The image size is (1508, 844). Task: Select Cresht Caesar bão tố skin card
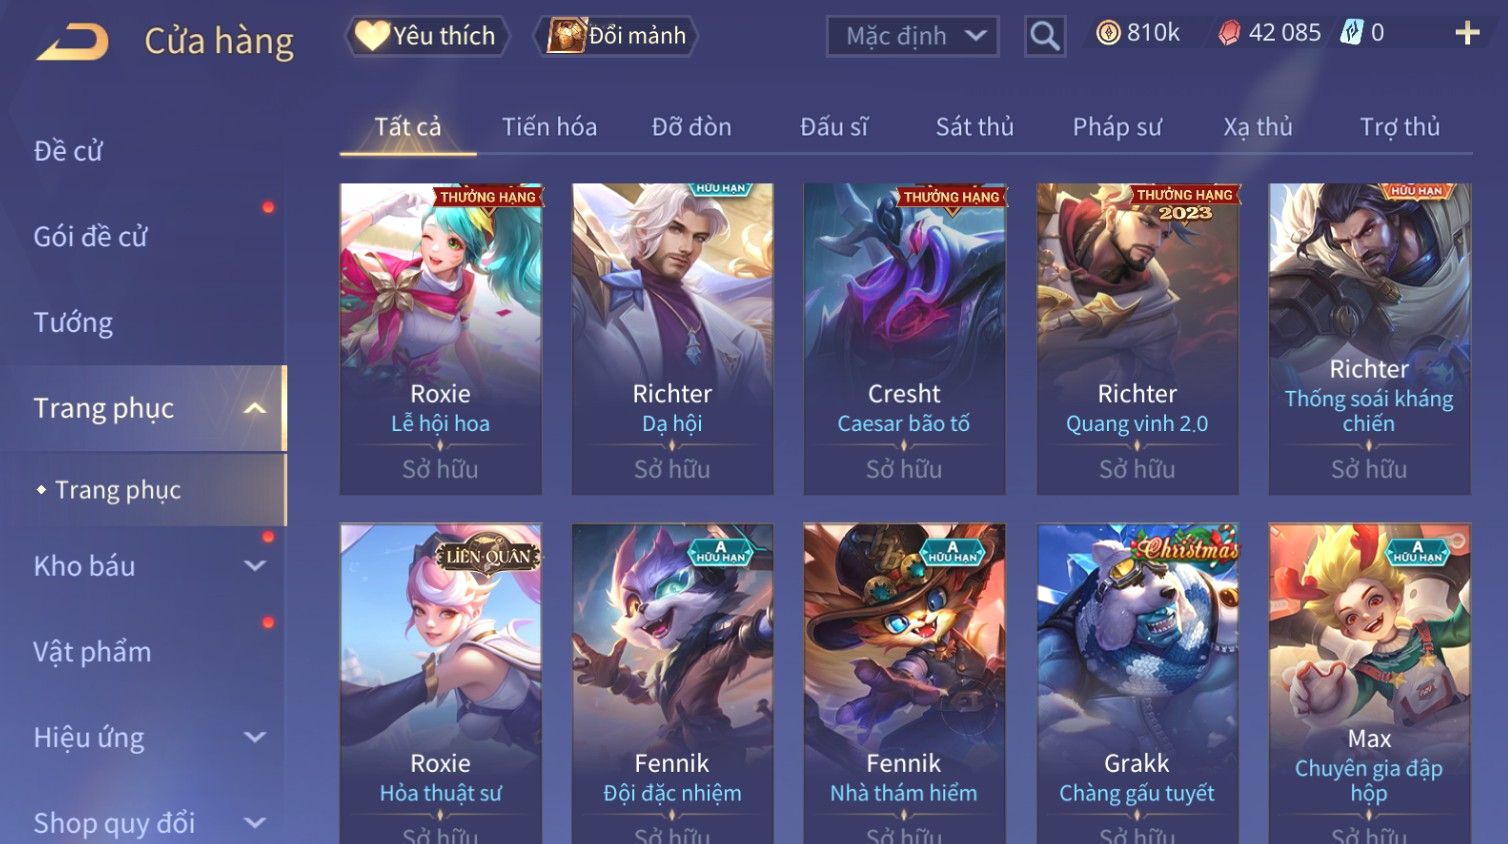point(904,339)
